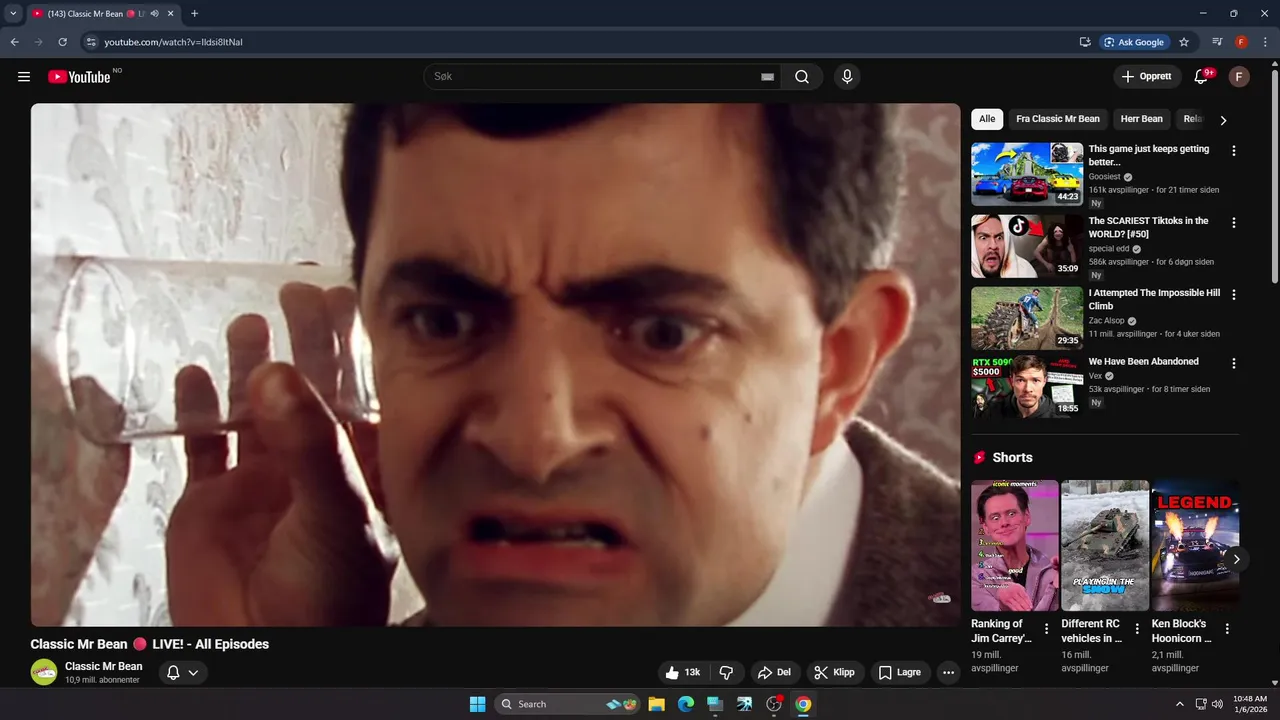Open tab search chevron dropdown
Image resolution: width=1280 pixels, height=720 pixels.
[x=13, y=14]
